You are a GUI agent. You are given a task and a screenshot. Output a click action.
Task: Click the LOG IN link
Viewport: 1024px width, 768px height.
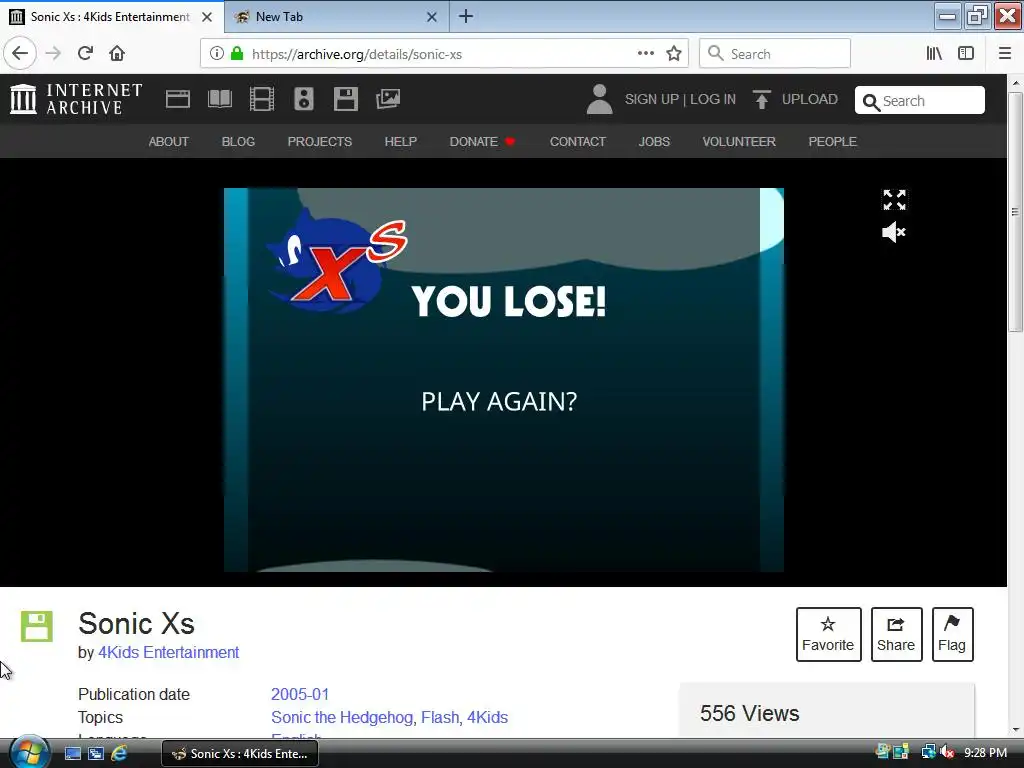[713, 99]
